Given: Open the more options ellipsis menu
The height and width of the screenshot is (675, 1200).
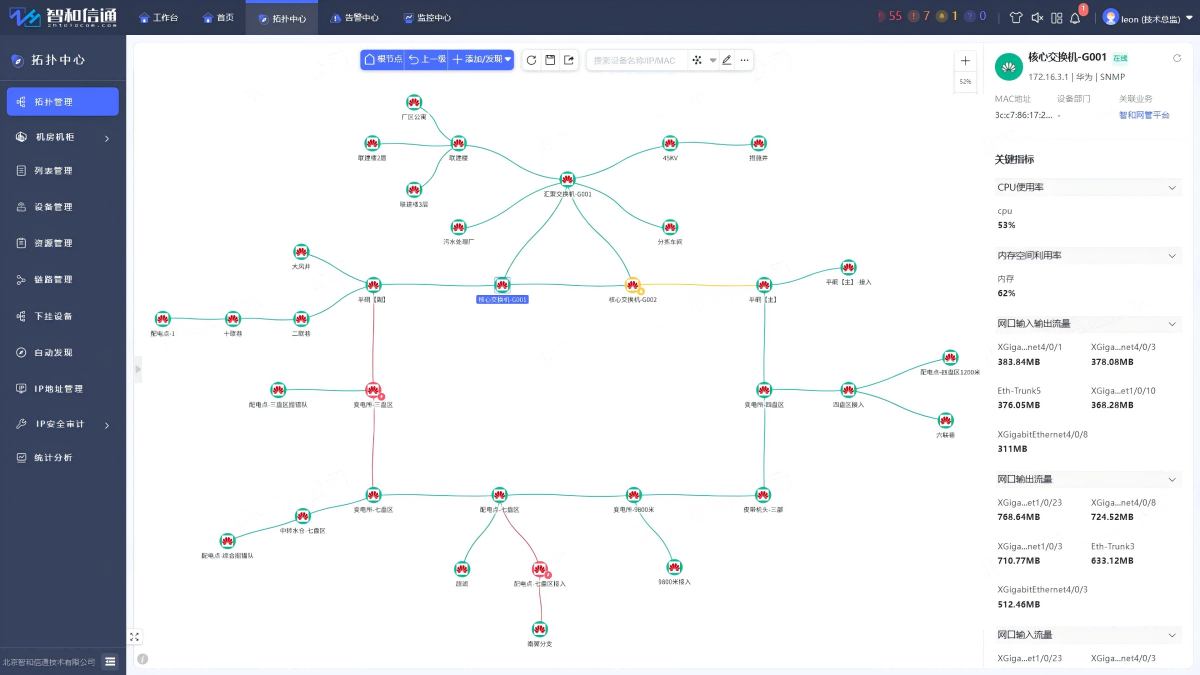Looking at the screenshot, I should coord(744,60).
